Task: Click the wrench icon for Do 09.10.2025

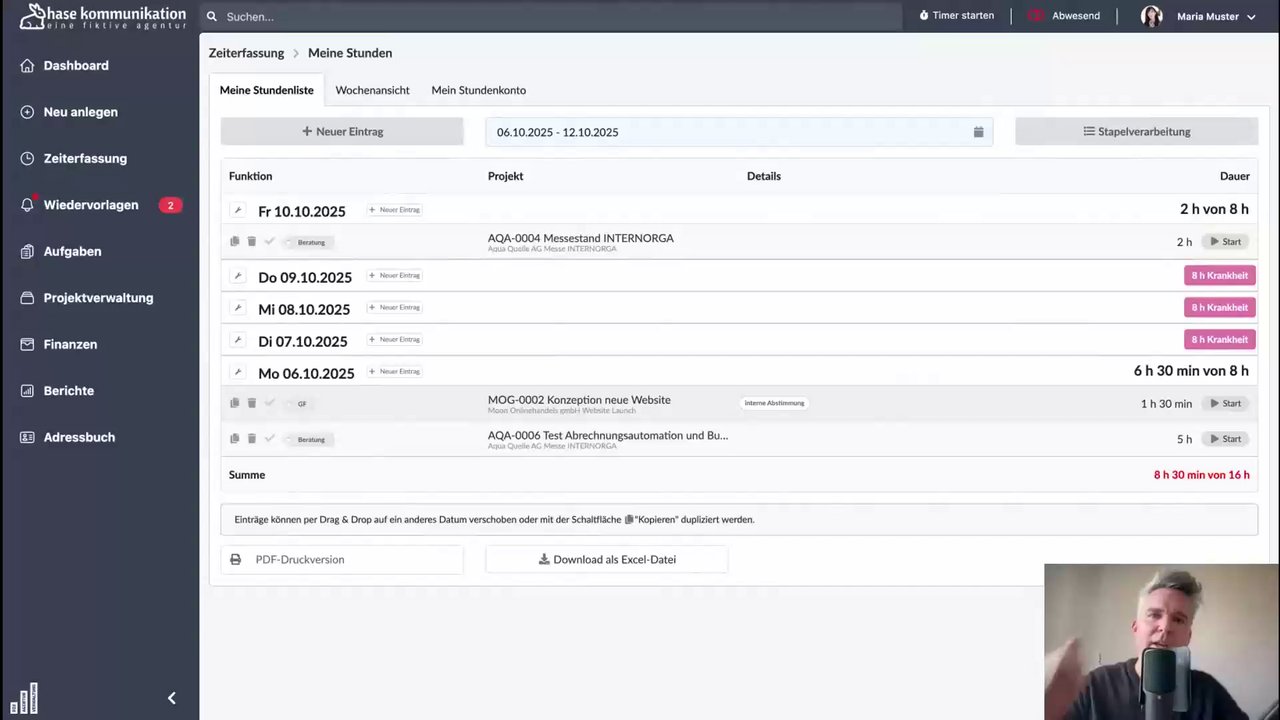Action: pos(237,276)
